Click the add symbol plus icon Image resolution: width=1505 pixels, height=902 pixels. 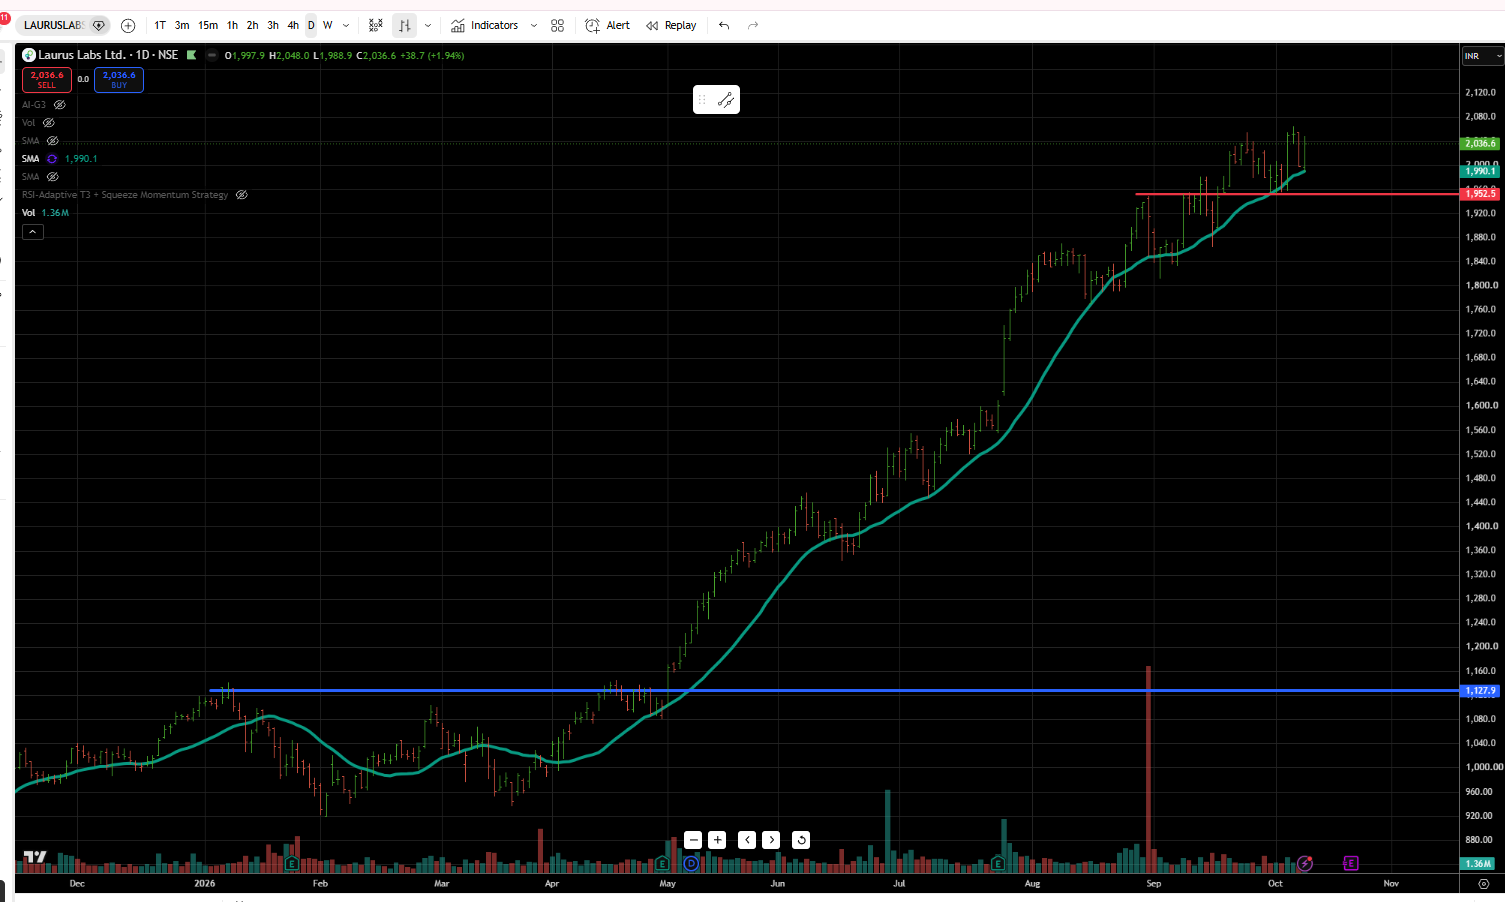(x=128, y=25)
